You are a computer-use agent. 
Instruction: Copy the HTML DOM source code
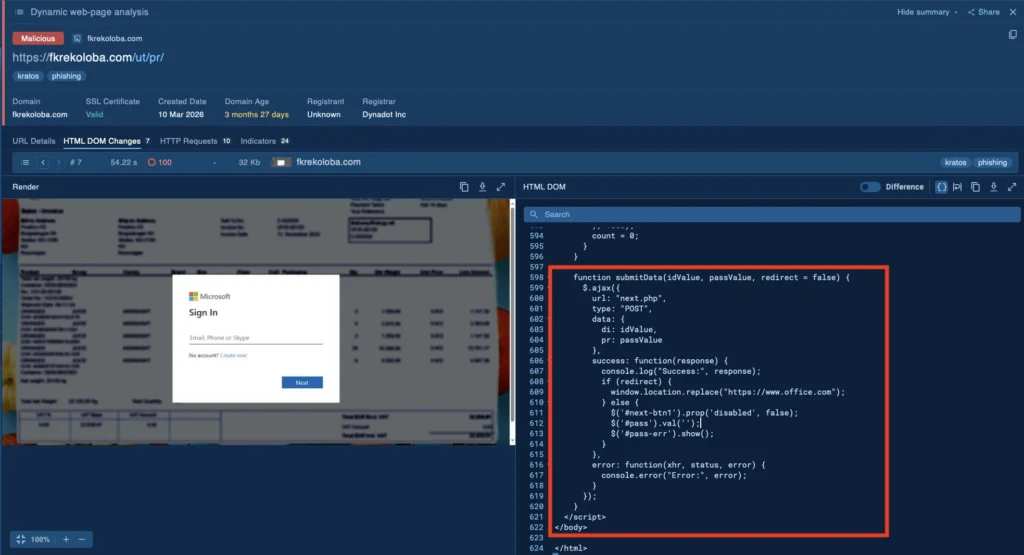[975, 187]
